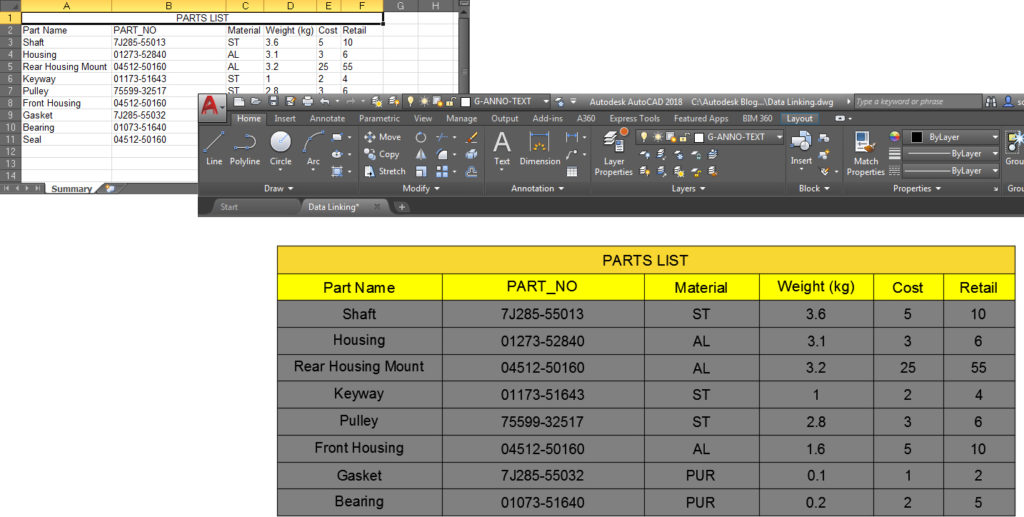Expand the Modify panel
1024x517 pixels.
421,189
